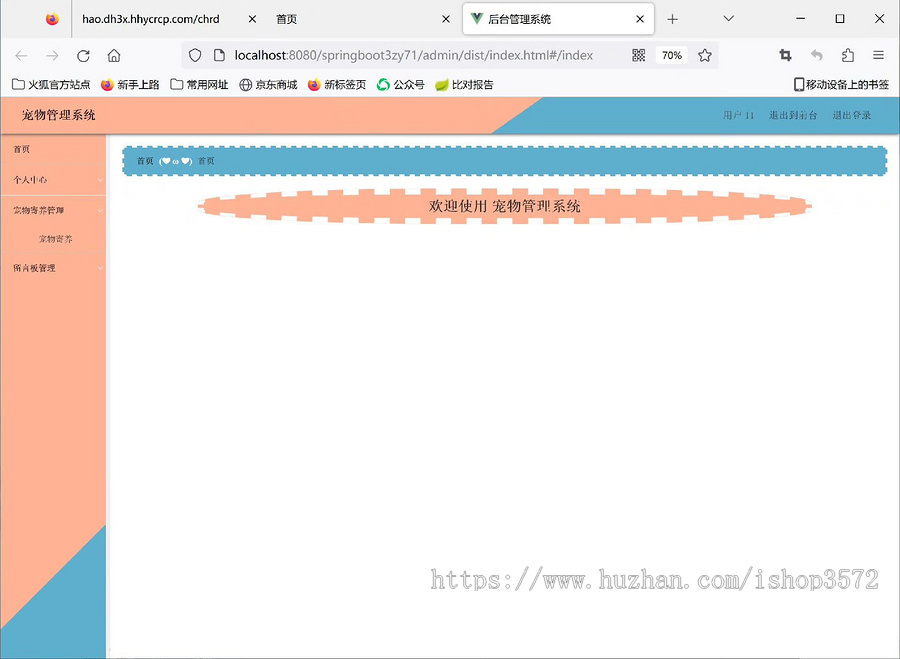Click the last 首页 breadcrumb item
Screen dimensions: 900x659
(x=206, y=161)
